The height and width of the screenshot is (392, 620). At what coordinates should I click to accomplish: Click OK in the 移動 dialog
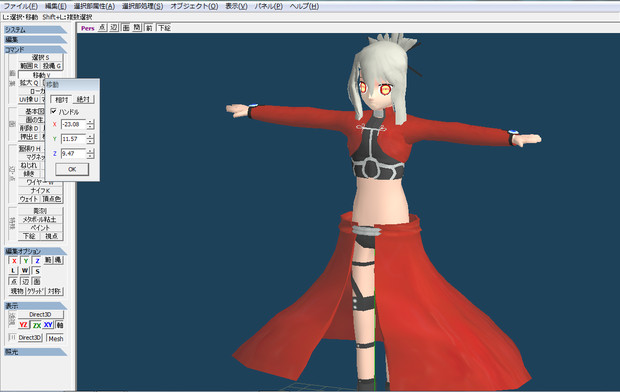tap(72, 169)
